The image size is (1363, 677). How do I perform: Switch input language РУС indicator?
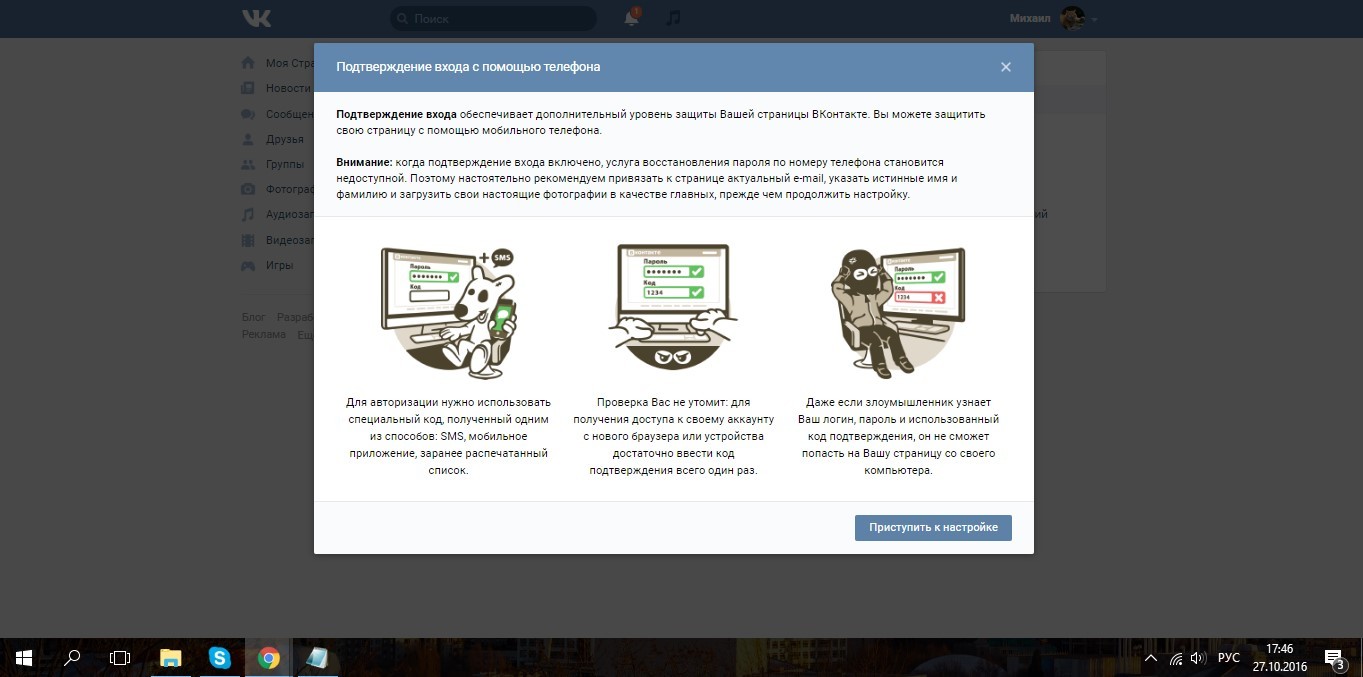click(x=1228, y=658)
